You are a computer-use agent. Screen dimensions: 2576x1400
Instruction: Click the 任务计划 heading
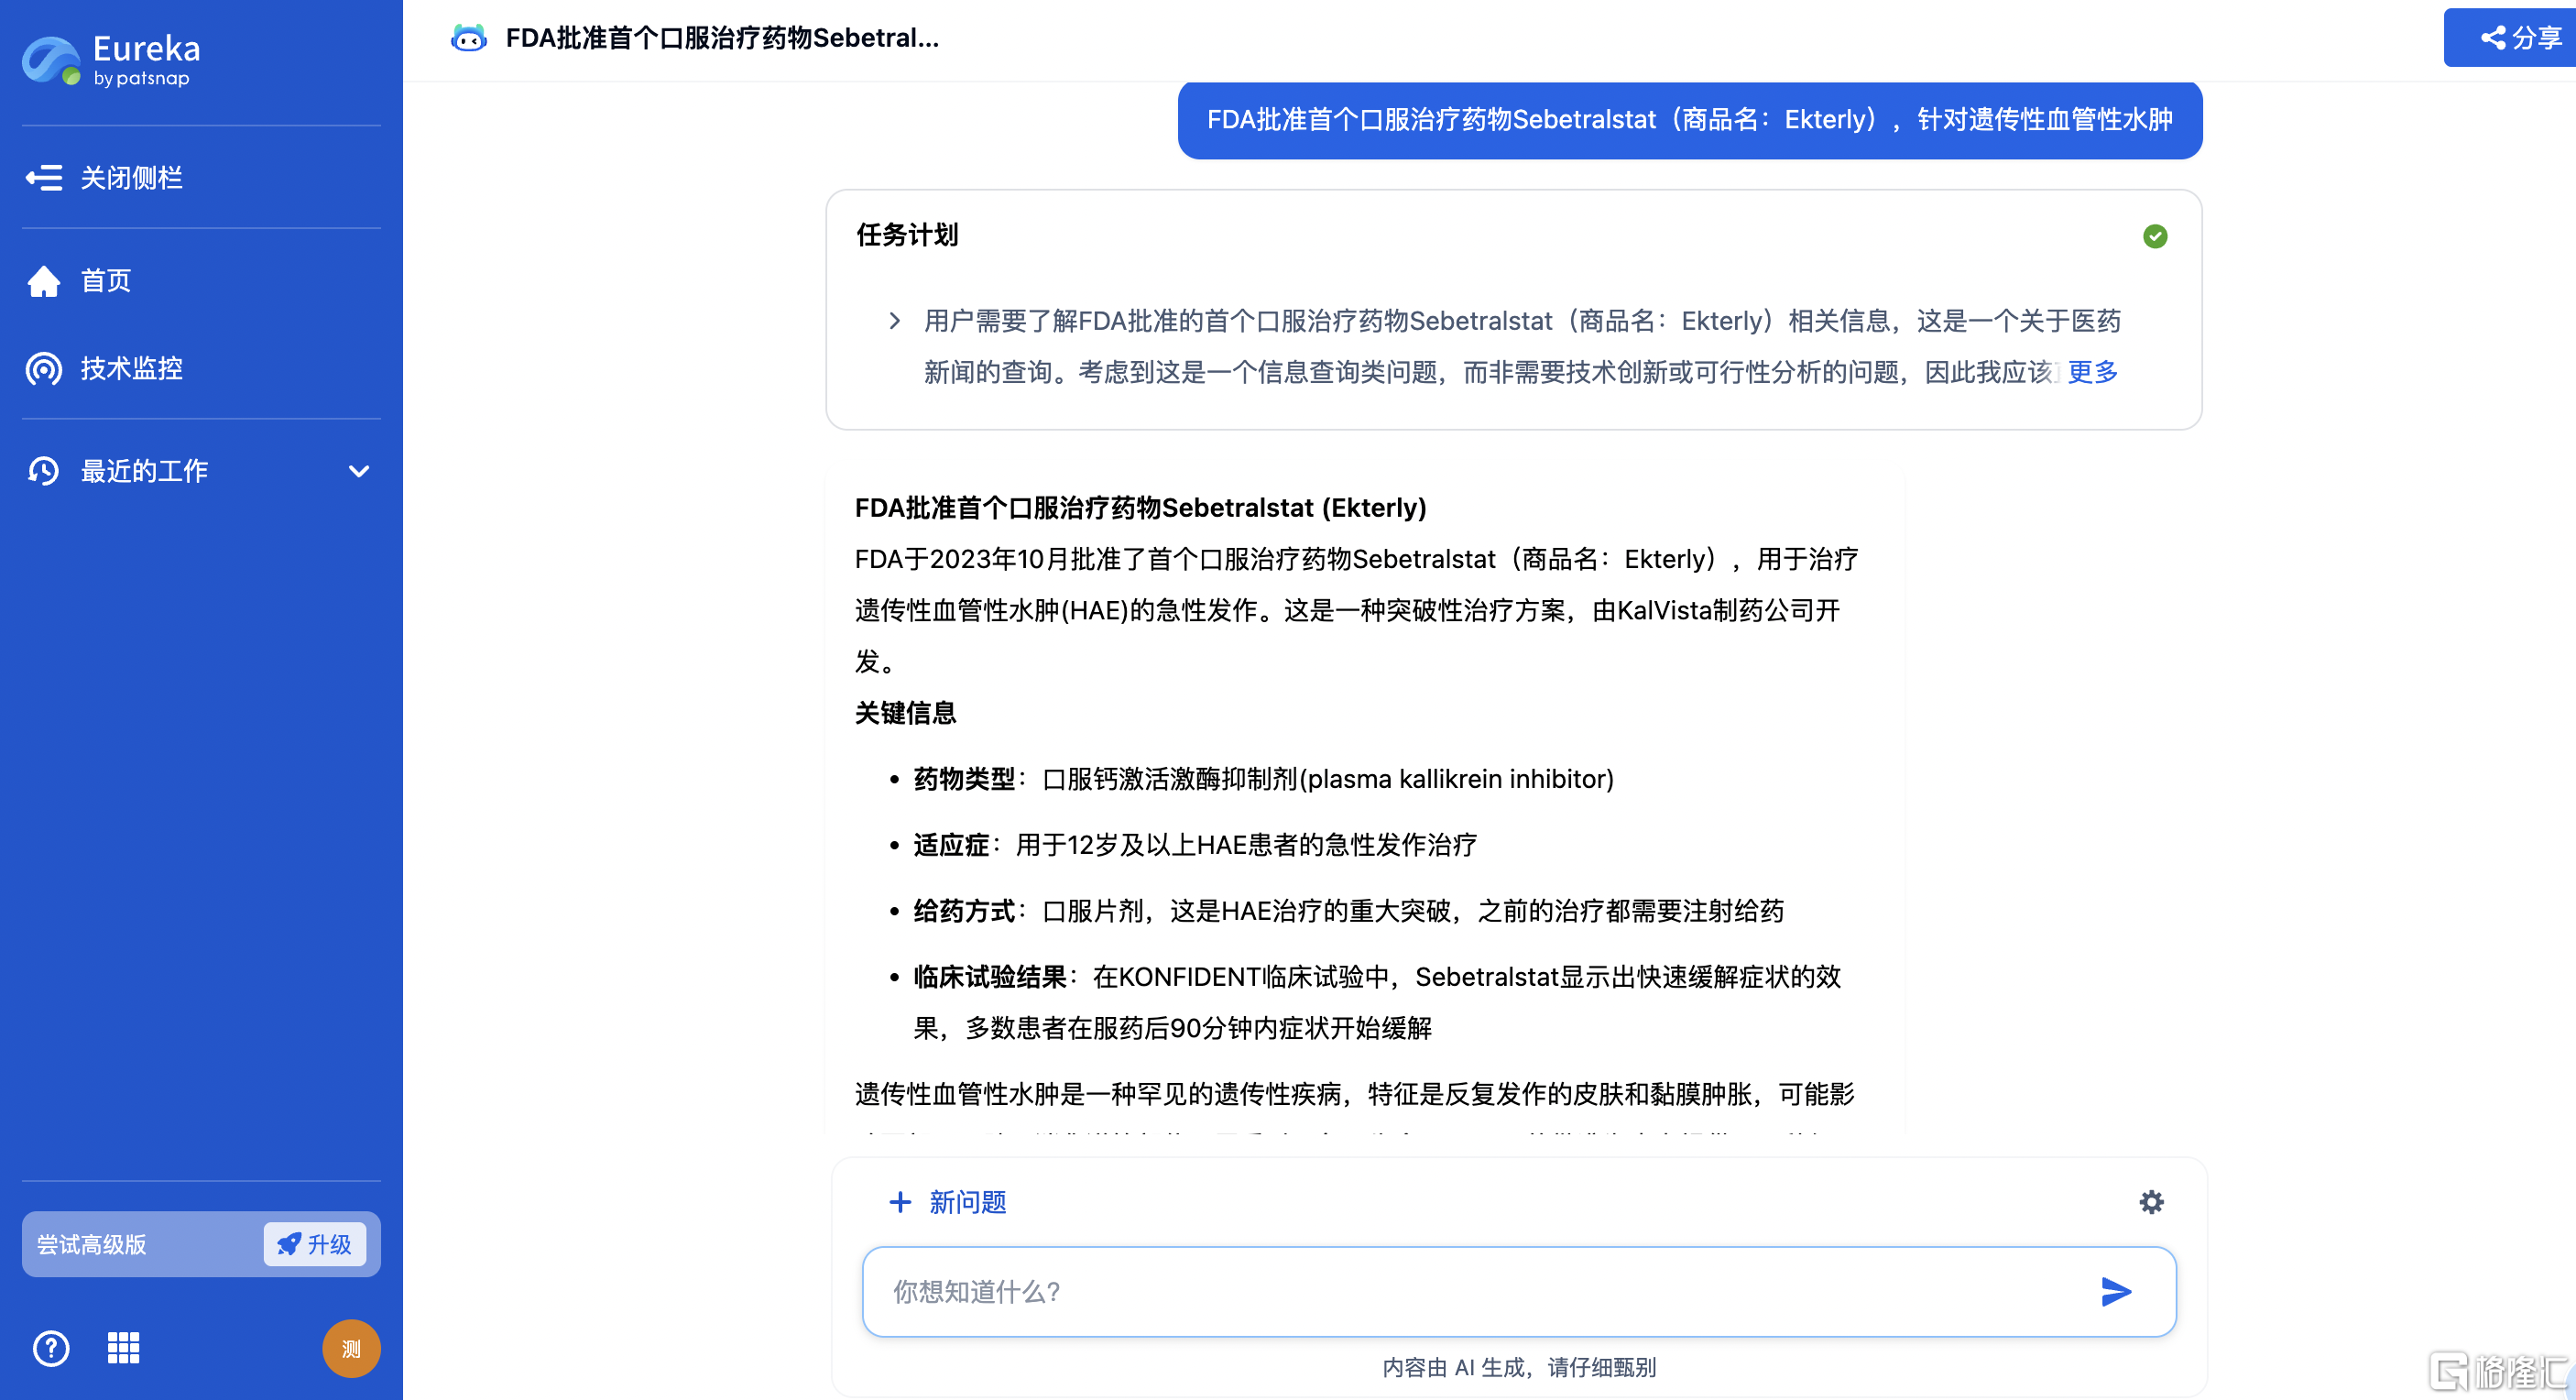[x=907, y=235]
